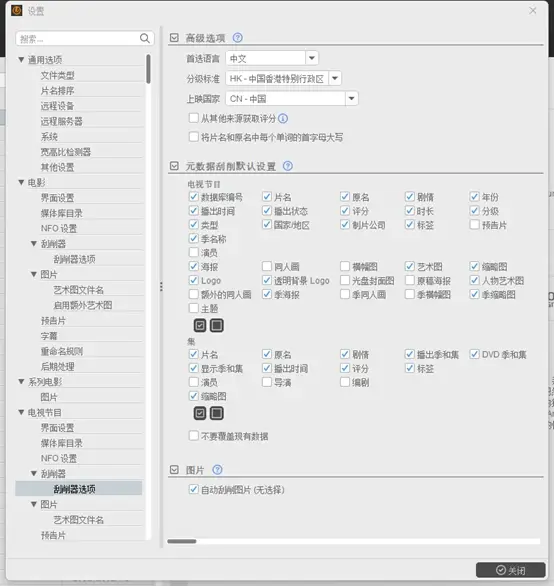Select 重命名规则 in the settings tree
554x586 pixels.
[62, 351]
